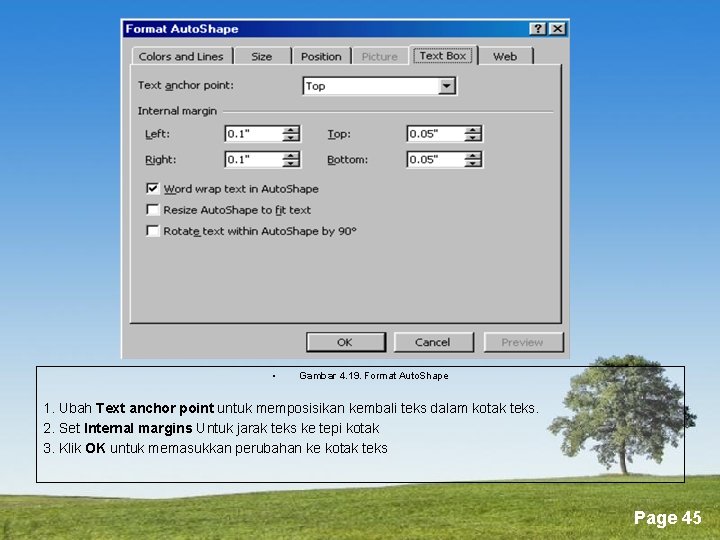Open the Text anchor point dropdown
720x540 pixels.
point(446,86)
